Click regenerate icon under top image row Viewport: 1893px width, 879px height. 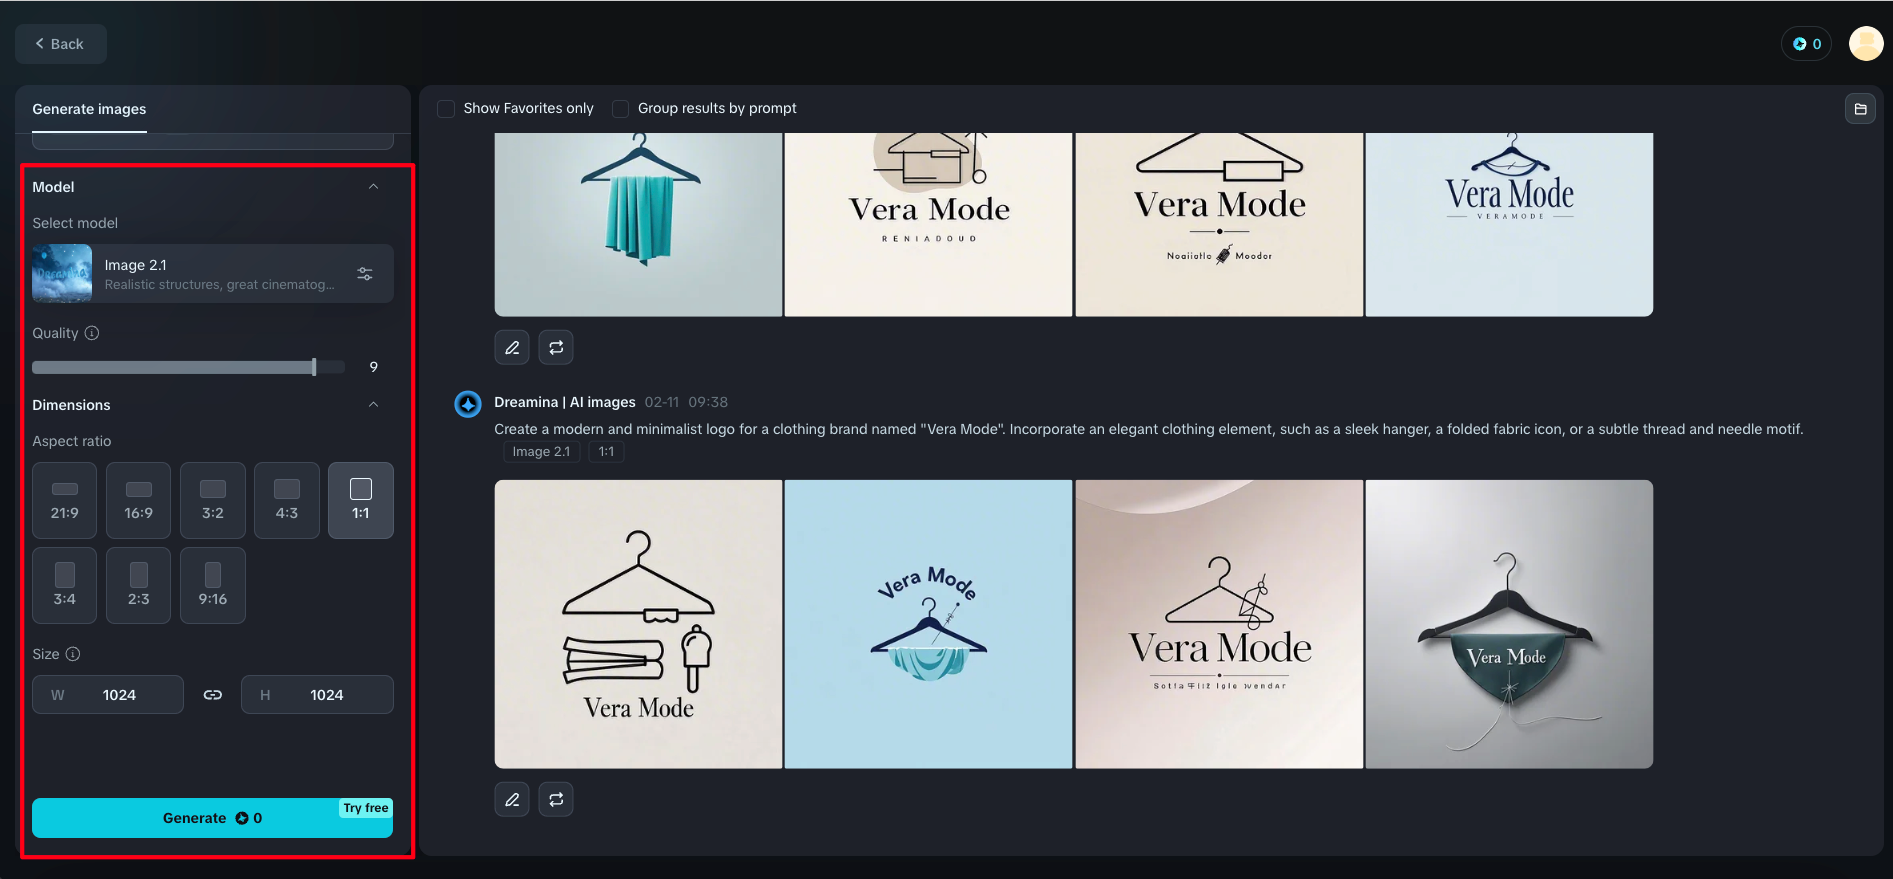pyautogui.click(x=556, y=348)
